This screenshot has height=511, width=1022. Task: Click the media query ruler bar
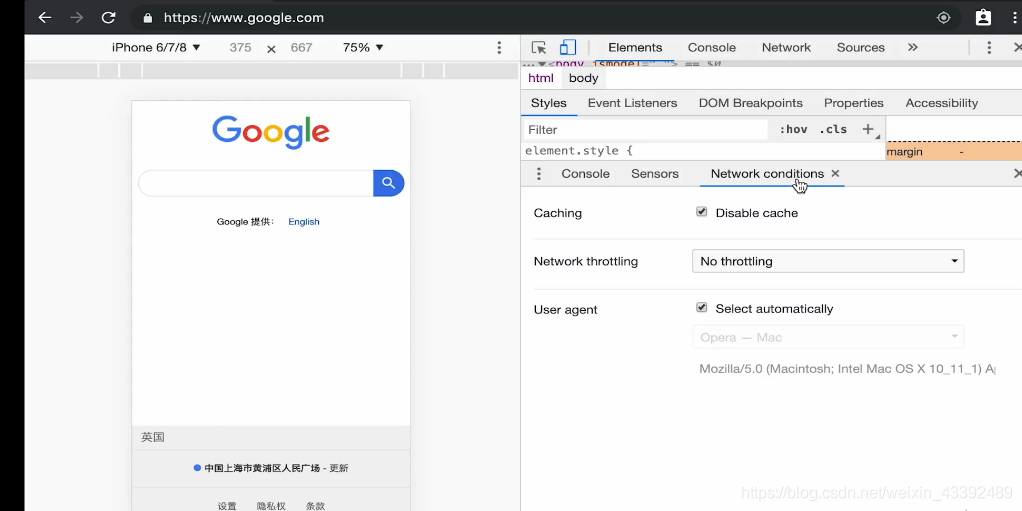tap(272, 70)
